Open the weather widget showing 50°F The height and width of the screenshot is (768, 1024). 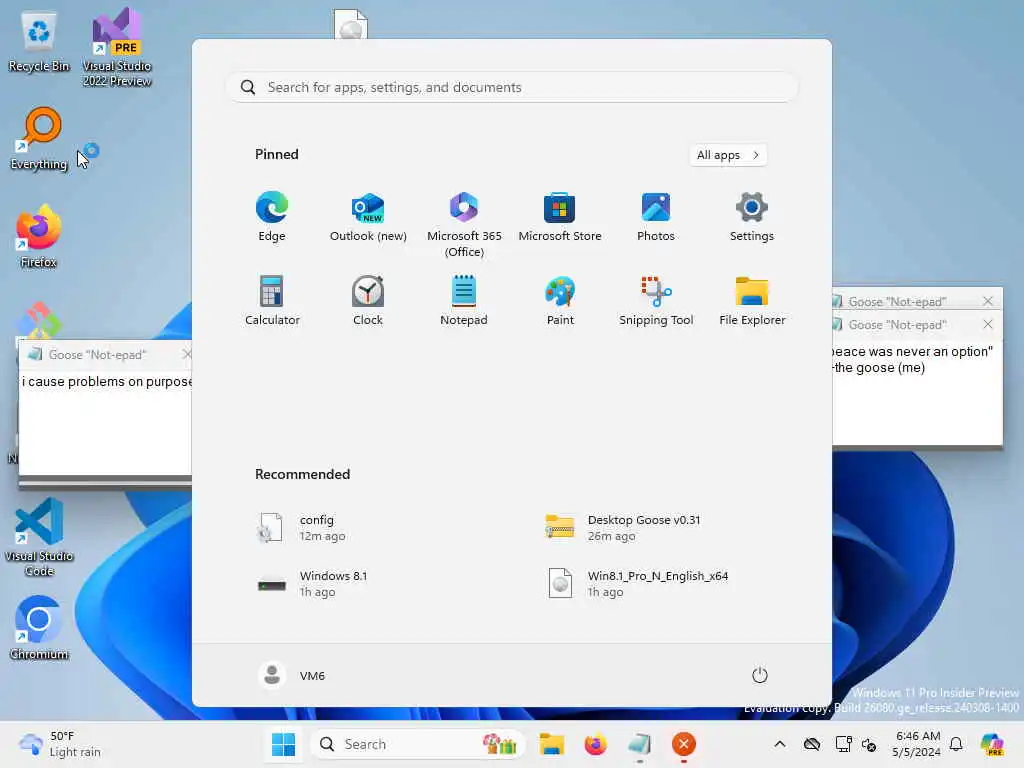60,744
